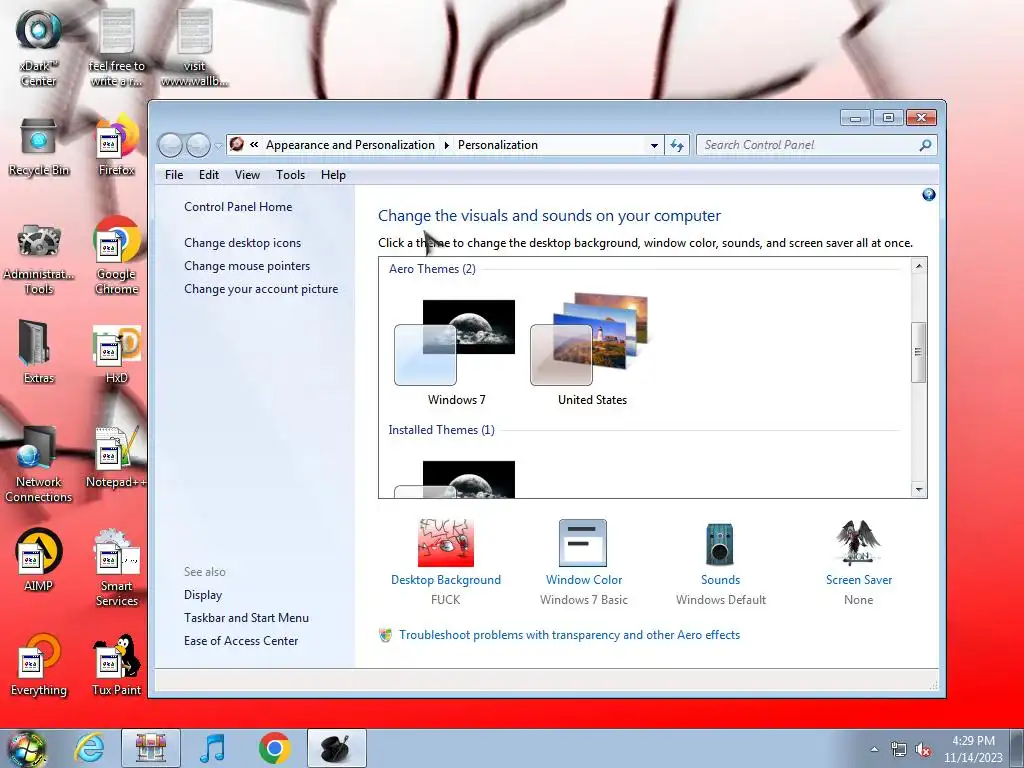Open the Smart Services desktop shortcut

point(117,567)
